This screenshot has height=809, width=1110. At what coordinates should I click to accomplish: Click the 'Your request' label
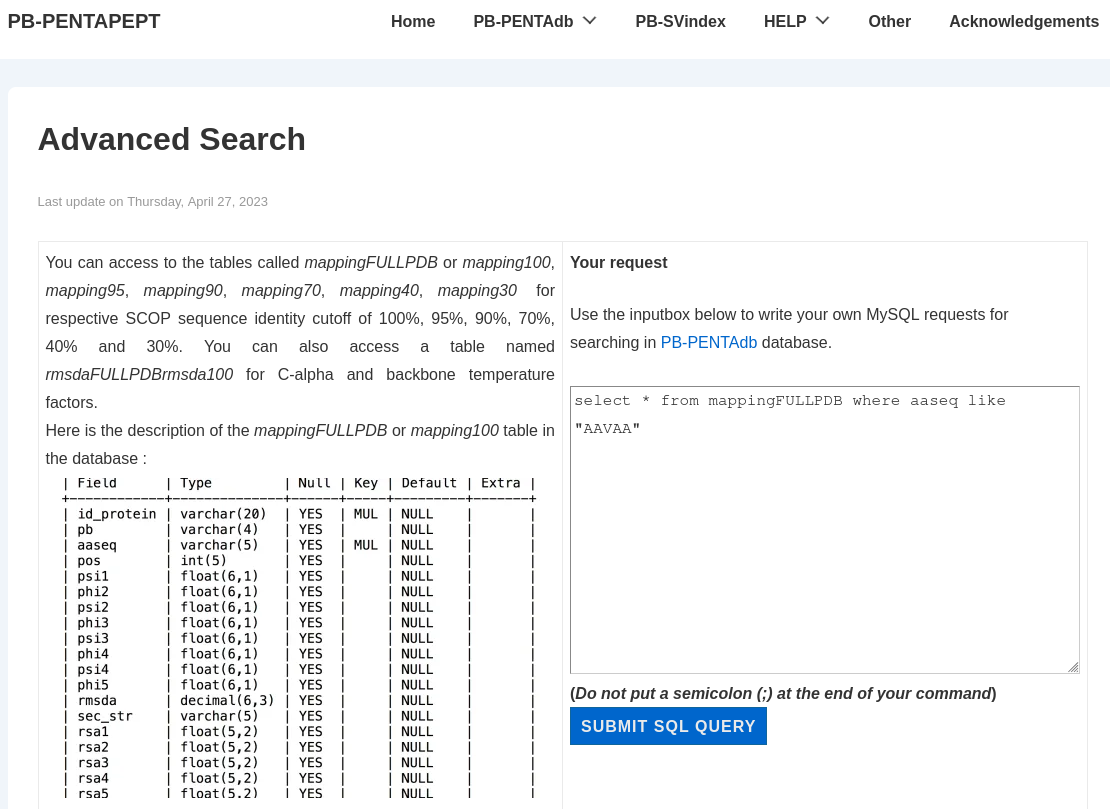point(618,263)
